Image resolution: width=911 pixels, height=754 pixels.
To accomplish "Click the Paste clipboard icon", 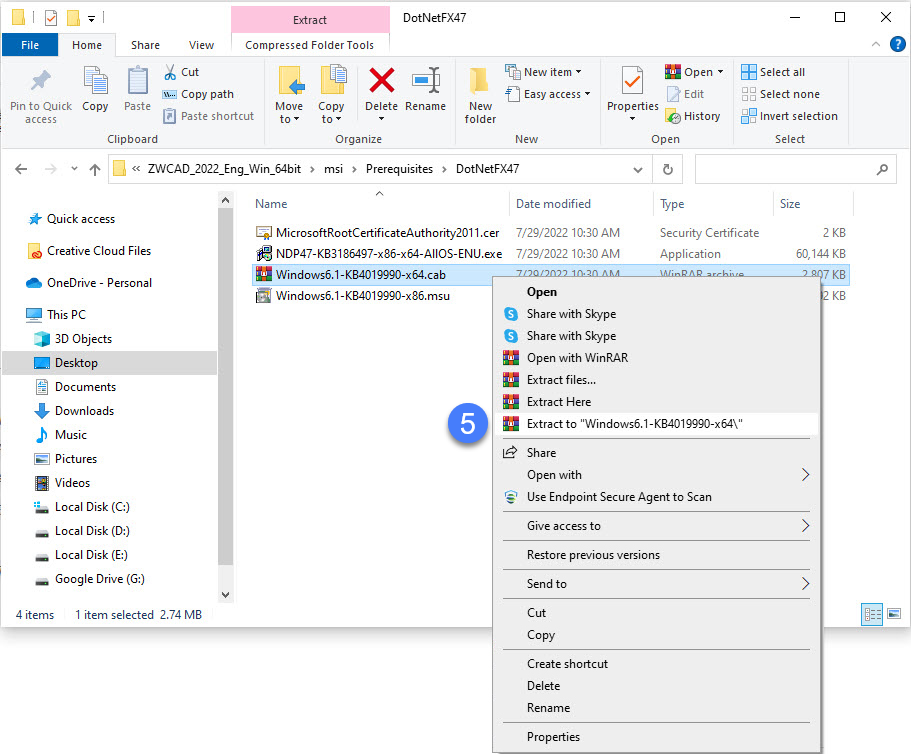I will tap(138, 80).
